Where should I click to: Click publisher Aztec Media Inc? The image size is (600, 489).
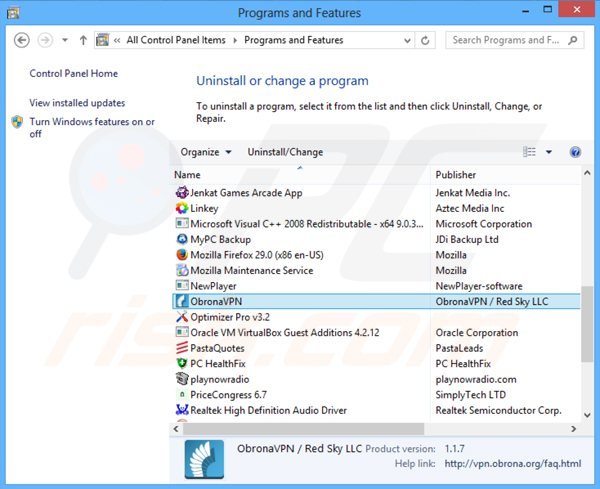coord(470,209)
